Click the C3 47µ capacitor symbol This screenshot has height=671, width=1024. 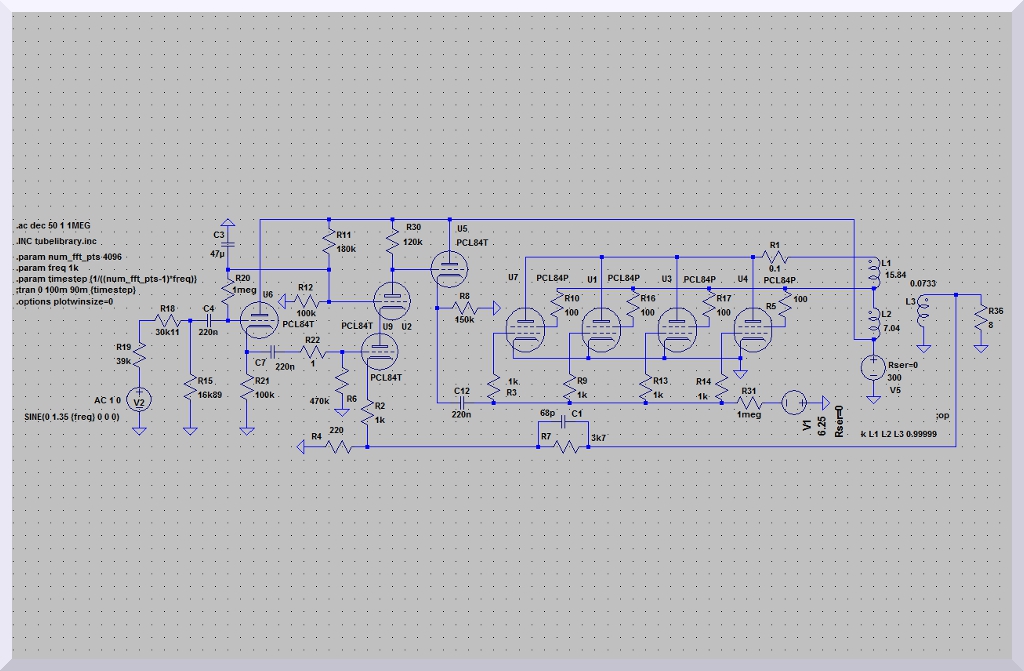tap(227, 243)
